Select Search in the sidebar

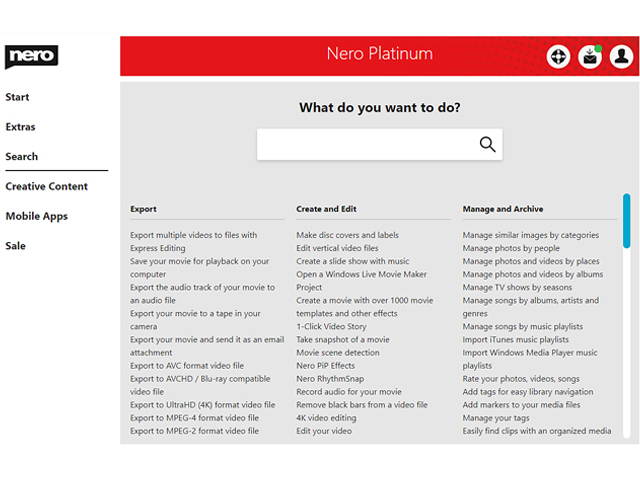coord(22,157)
